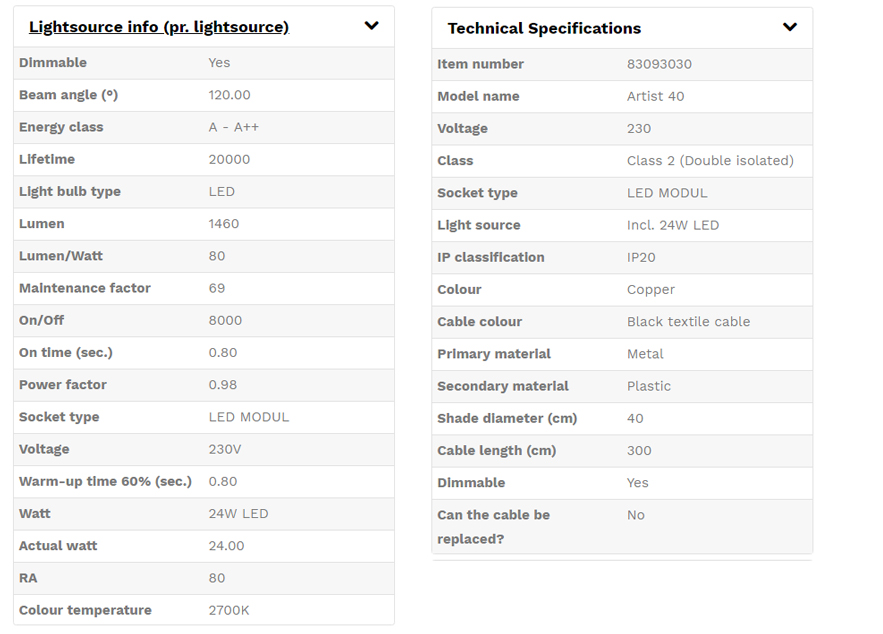Click the Energy class A - A++ value
Screen dimensions: 883x634
233,127
